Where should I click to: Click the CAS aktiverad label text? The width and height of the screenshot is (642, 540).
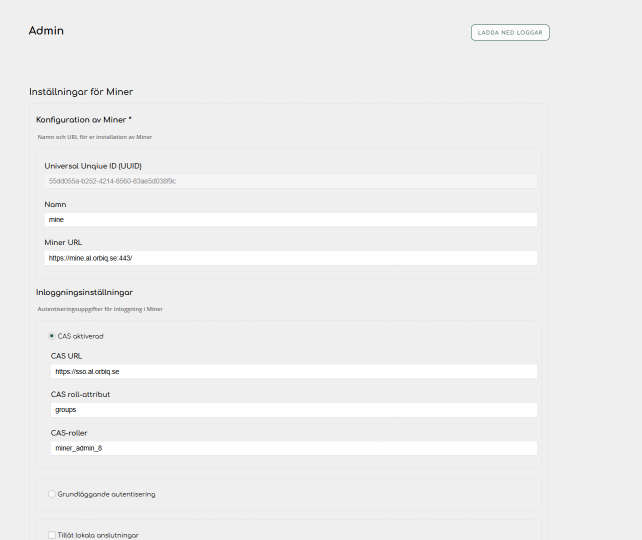point(80,336)
